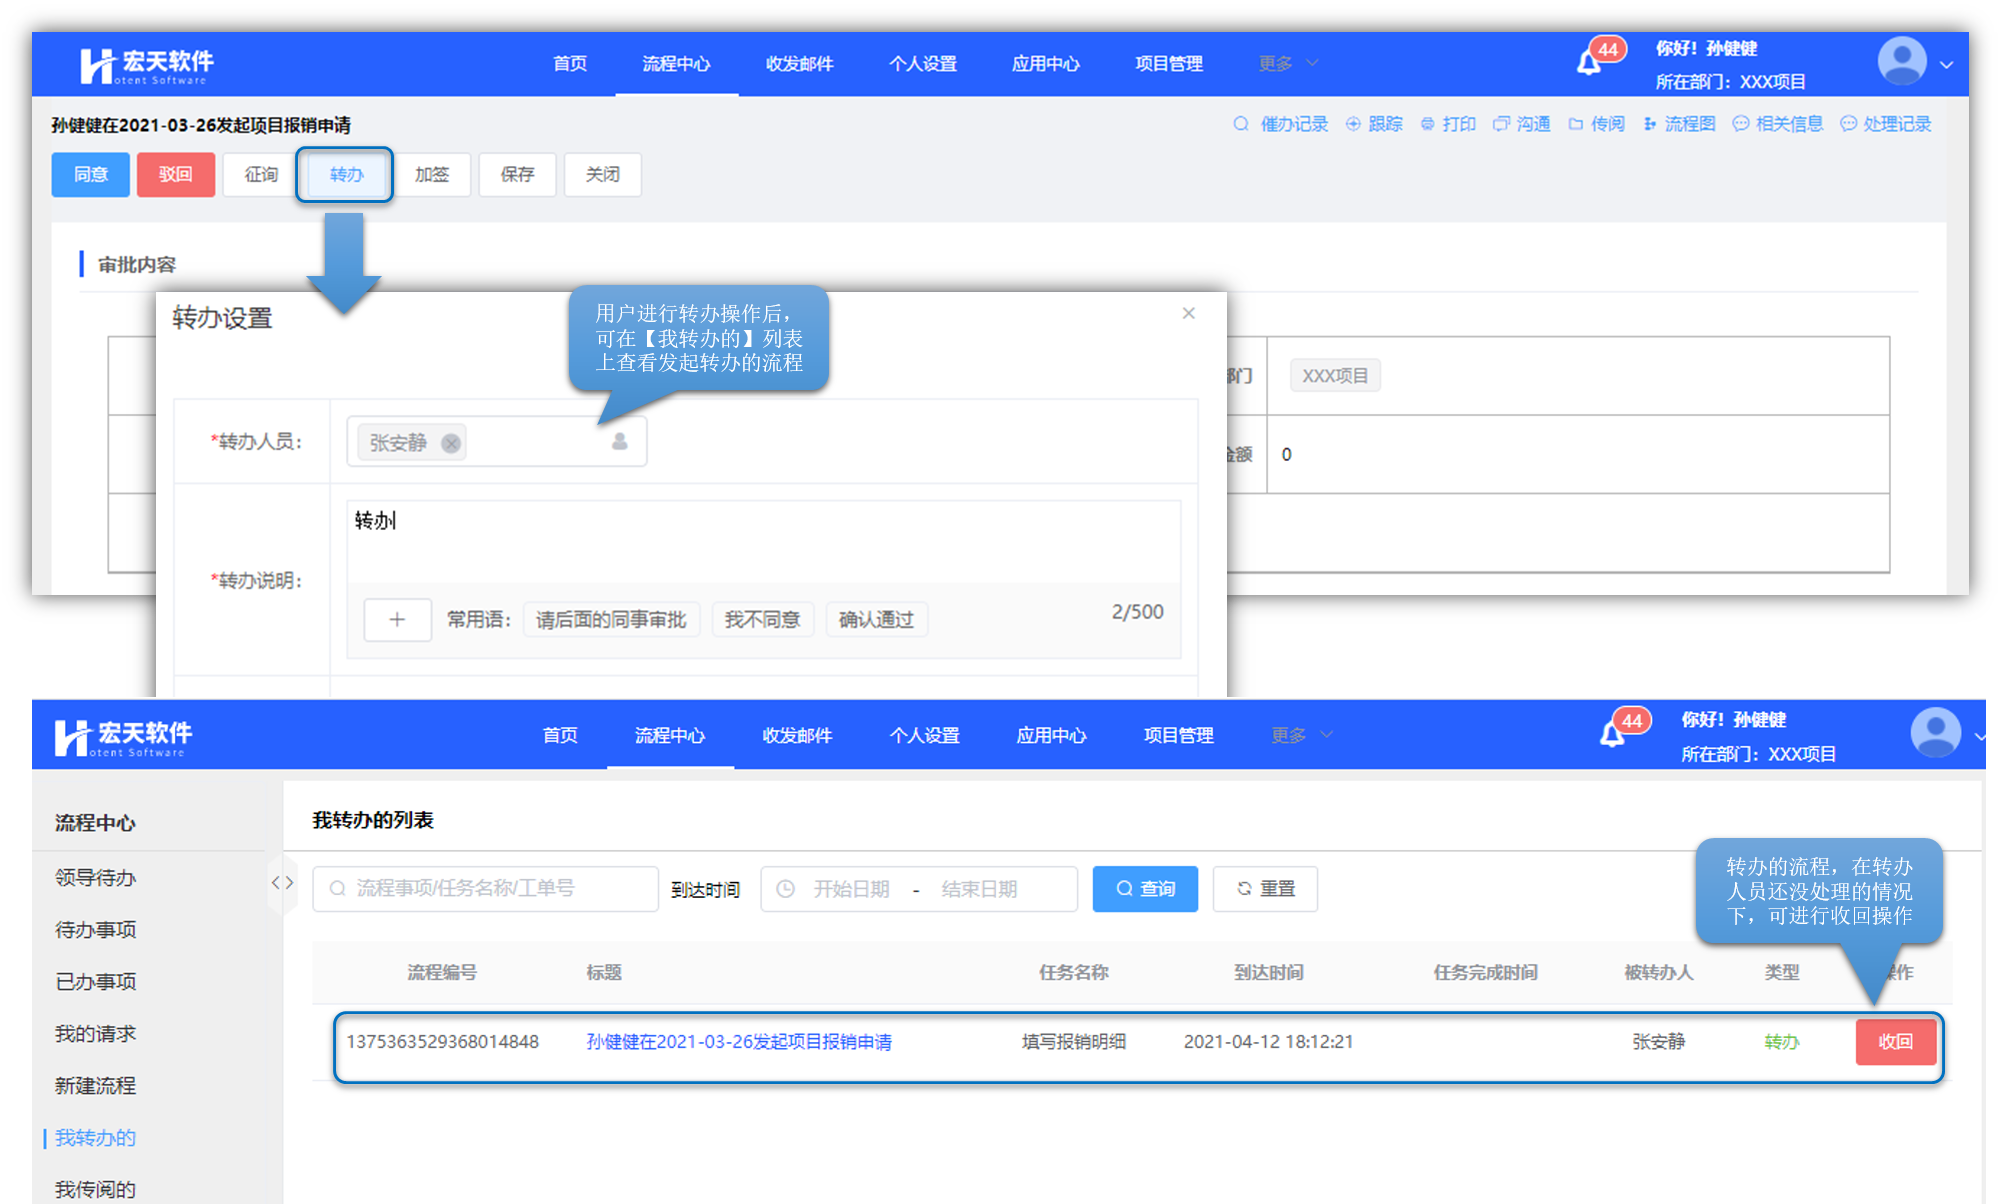Viewport: 2001px width, 1204px height.
Task: Click the red 收回 button
Action: [1895, 1042]
